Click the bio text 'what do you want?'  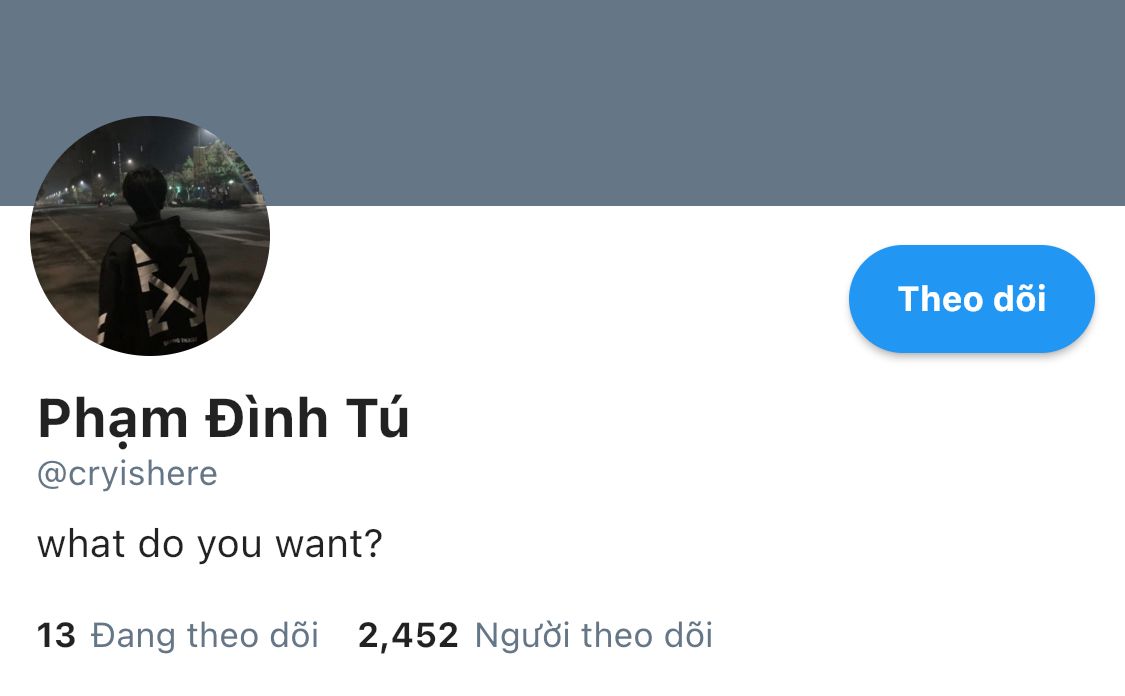(x=210, y=545)
